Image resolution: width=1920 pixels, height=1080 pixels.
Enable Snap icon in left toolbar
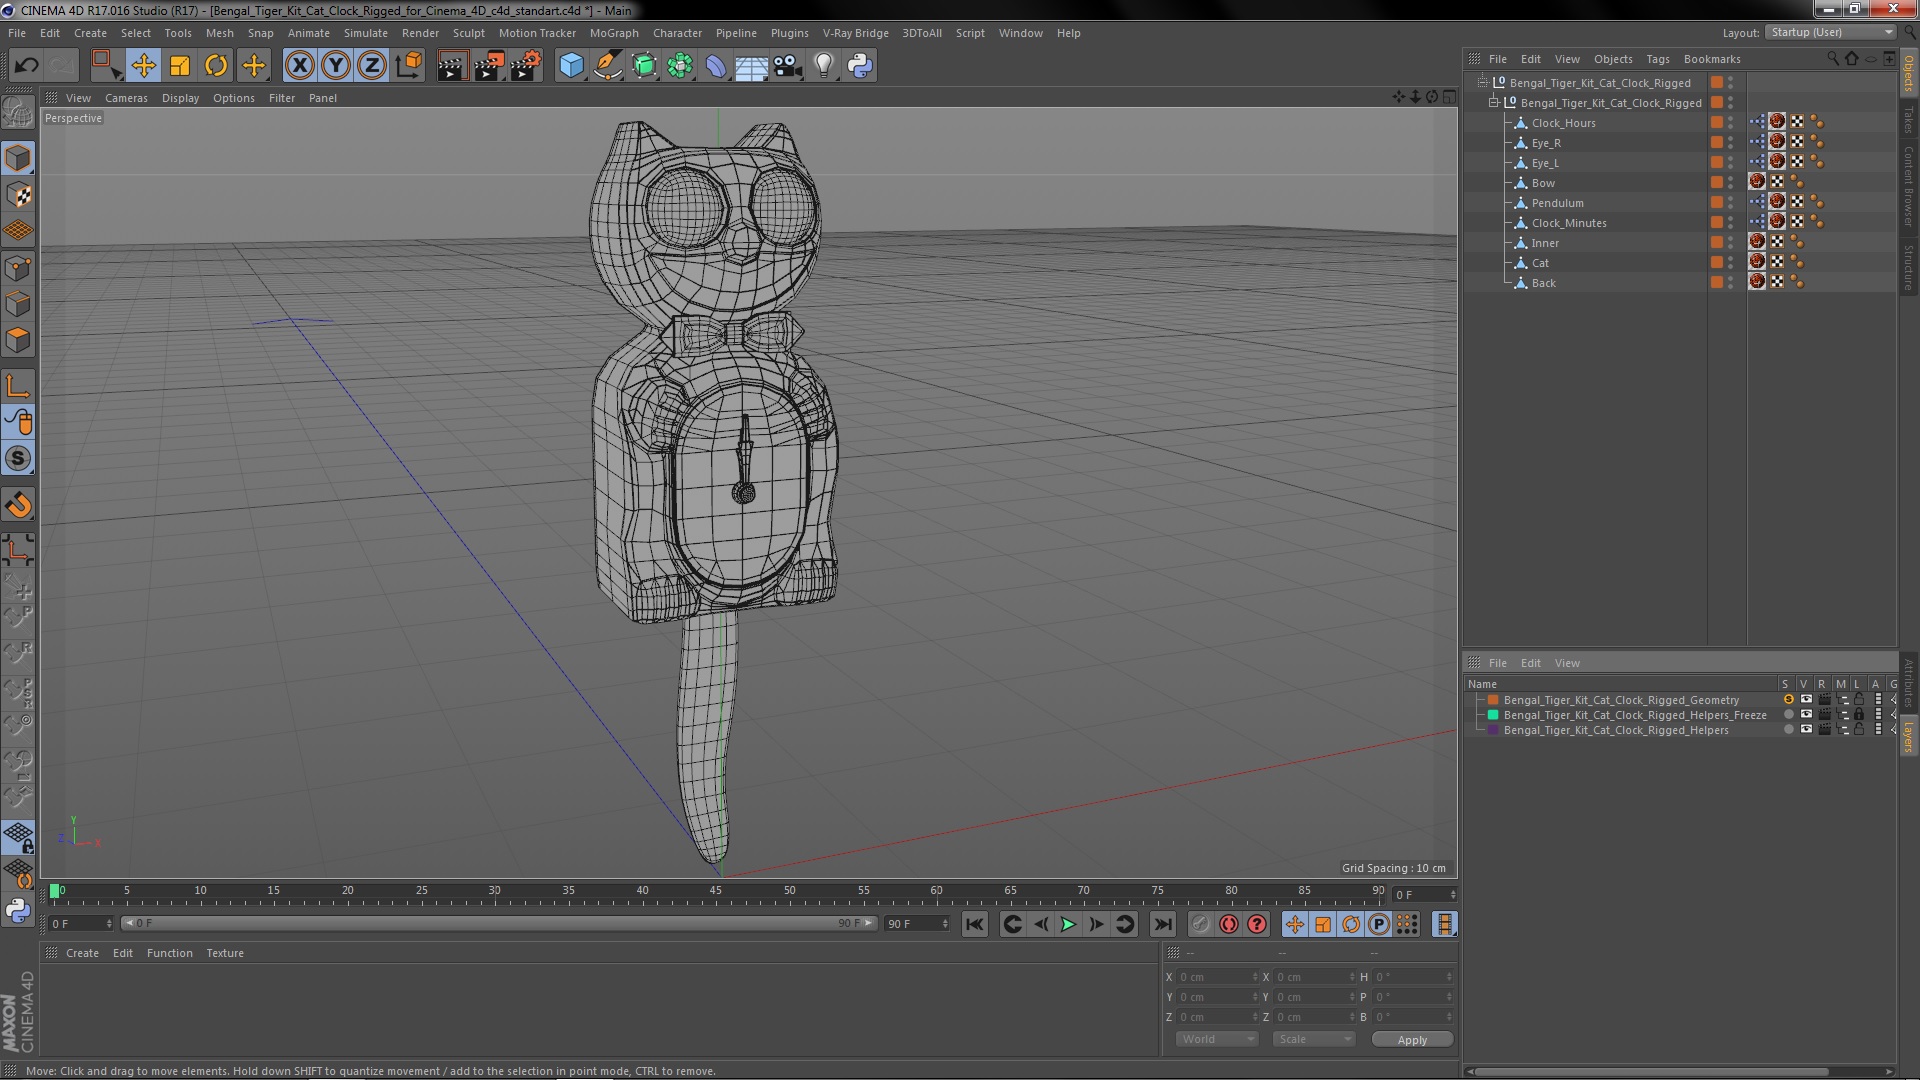[x=18, y=459]
